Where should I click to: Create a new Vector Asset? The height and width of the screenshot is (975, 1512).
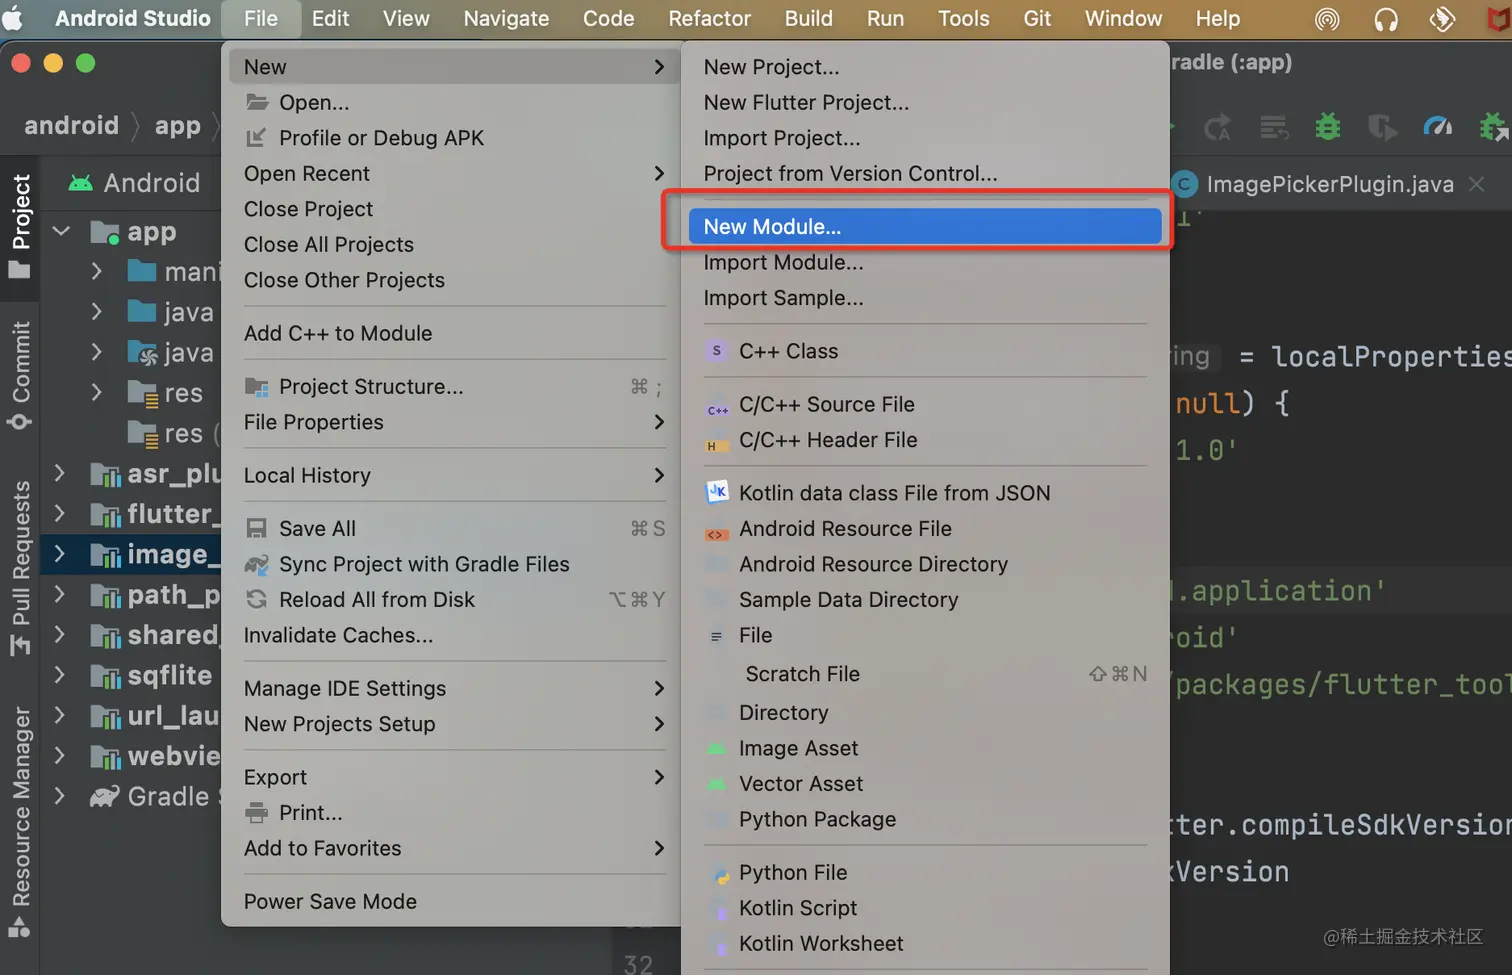[x=925, y=784]
